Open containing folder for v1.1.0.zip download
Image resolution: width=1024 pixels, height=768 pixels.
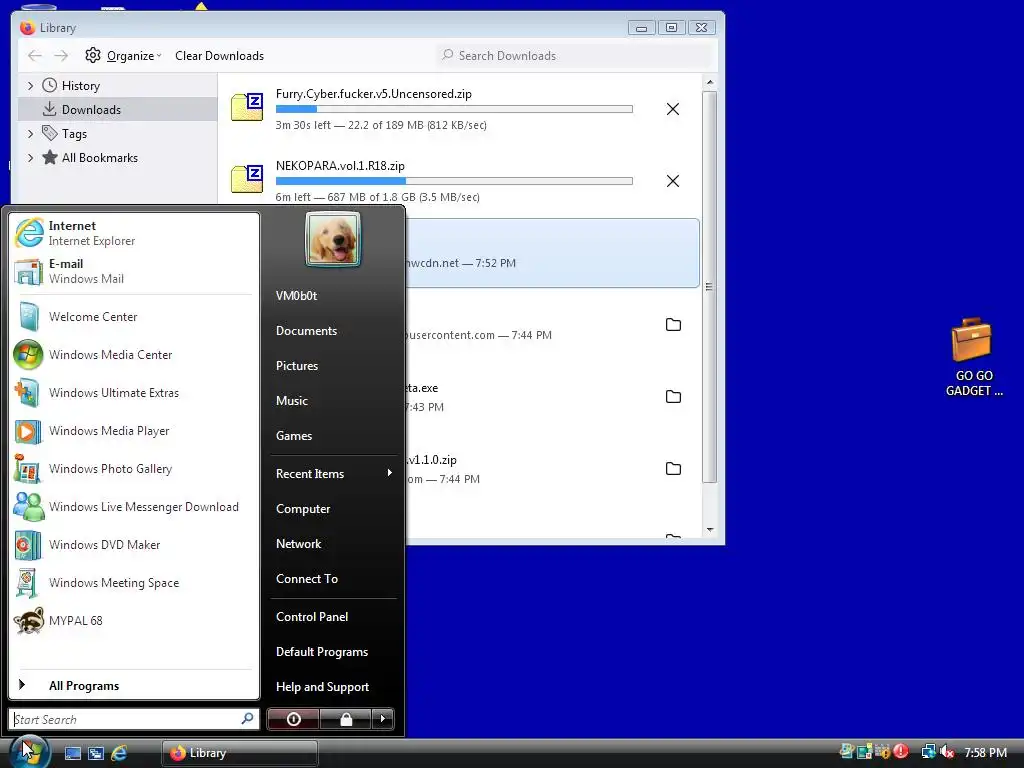coord(673,468)
